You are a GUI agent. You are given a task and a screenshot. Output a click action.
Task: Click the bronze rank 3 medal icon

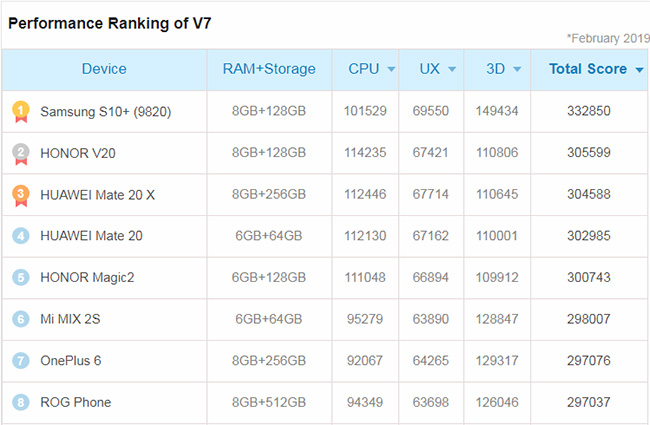point(21,195)
